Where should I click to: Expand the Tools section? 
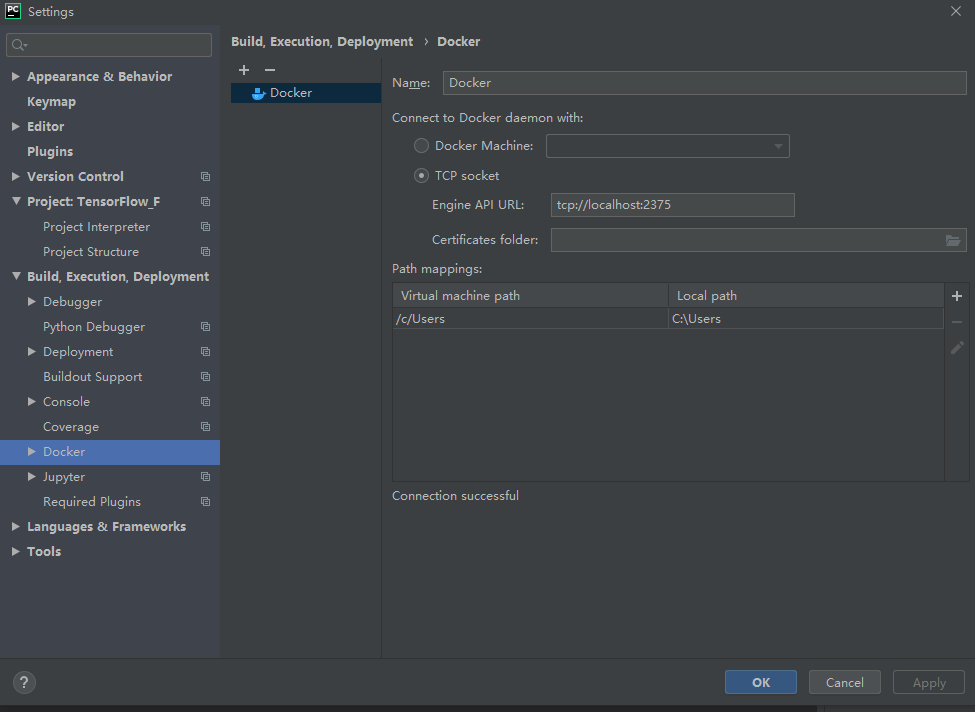15,551
